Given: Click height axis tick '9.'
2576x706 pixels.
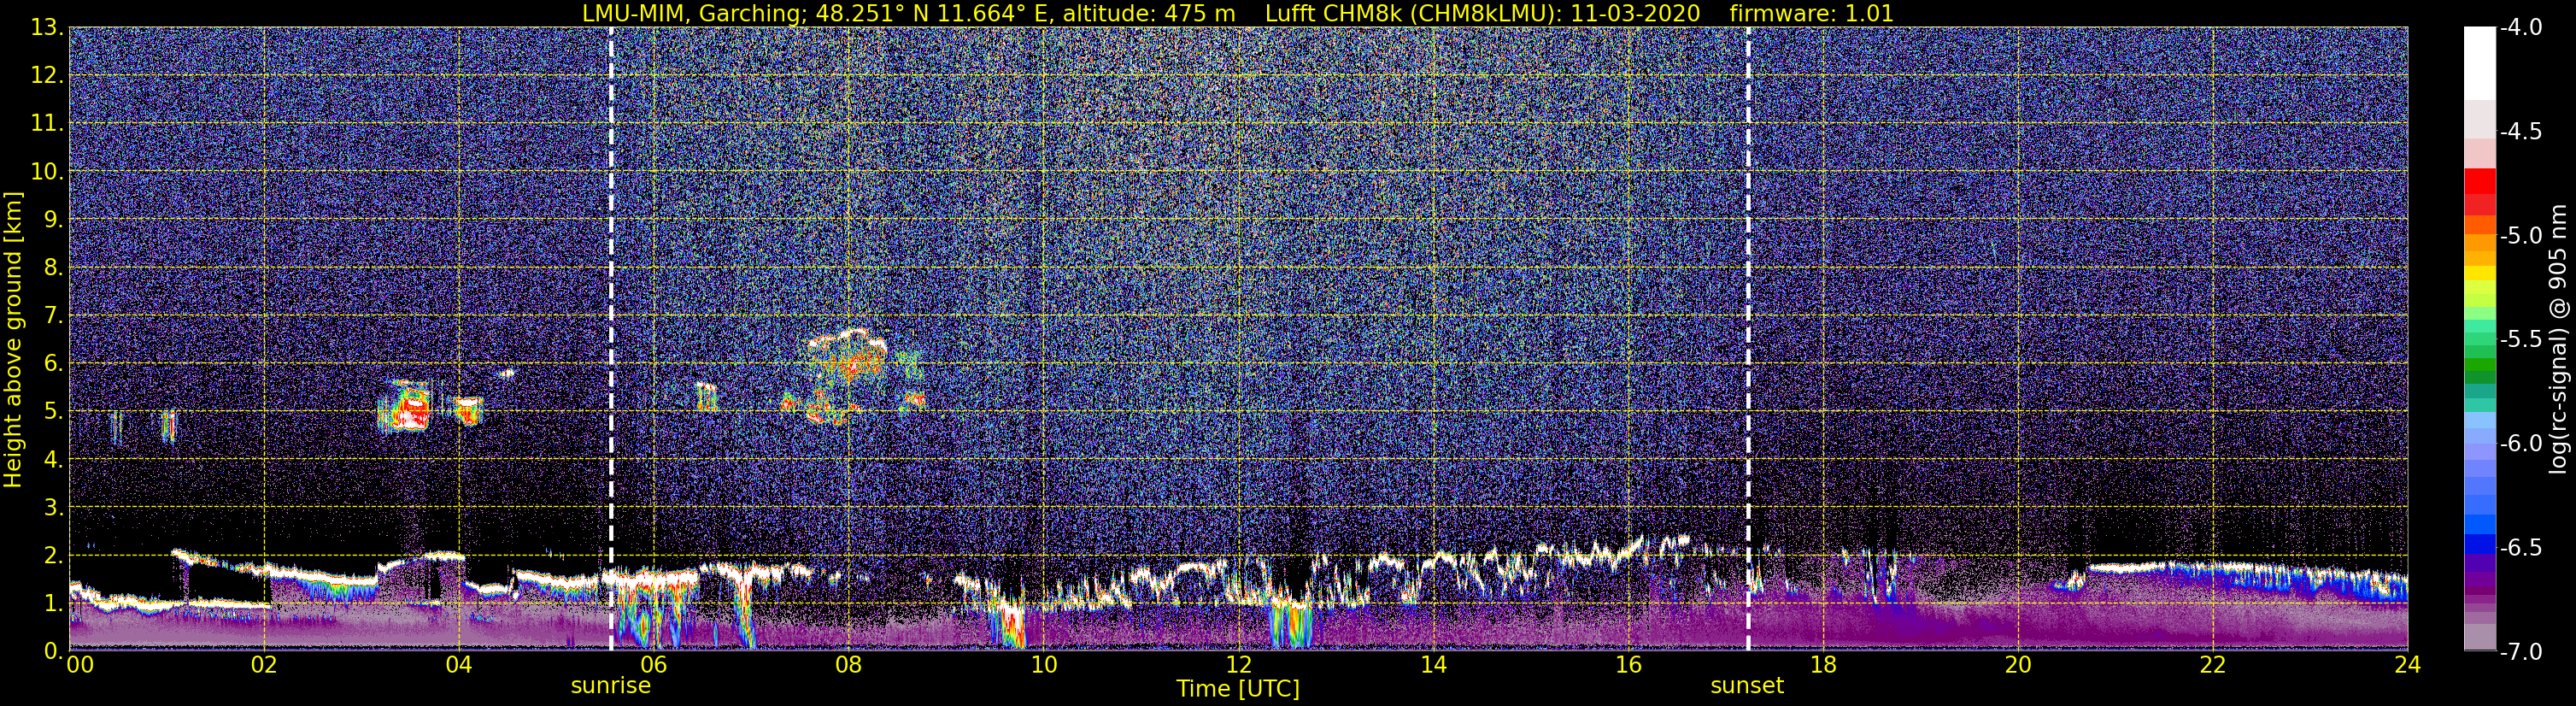Looking at the screenshot, I should [x=53, y=219].
